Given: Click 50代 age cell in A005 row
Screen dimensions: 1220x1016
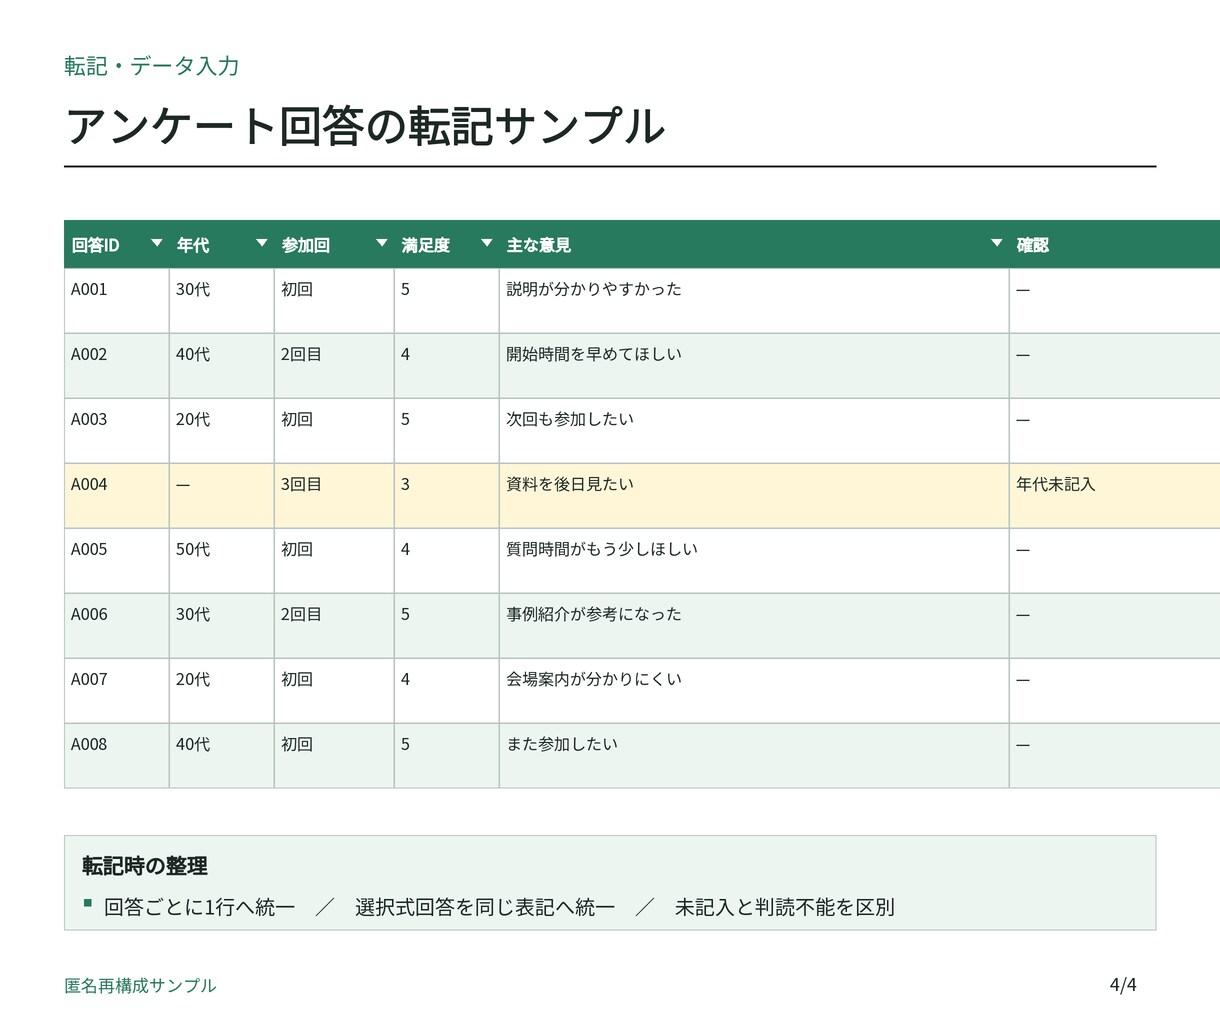Looking at the screenshot, I should click(222, 561).
